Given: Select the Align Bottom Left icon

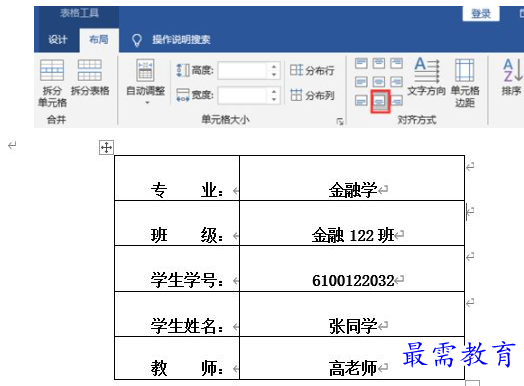Looking at the screenshot, I should [361, 101].
